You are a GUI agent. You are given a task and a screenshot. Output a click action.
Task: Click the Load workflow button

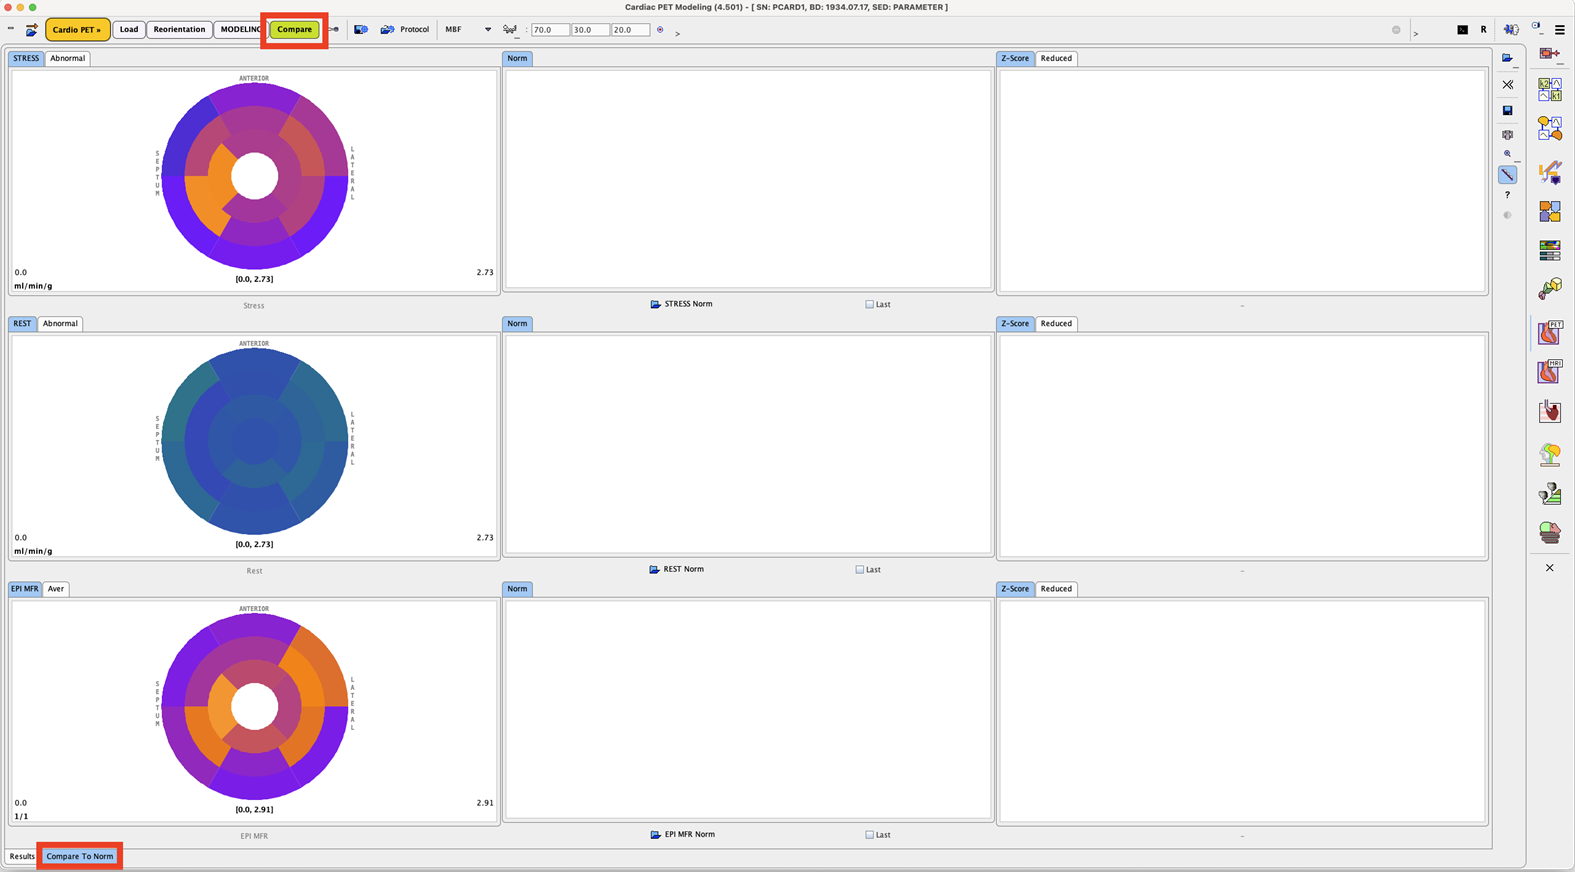point(129,30)
